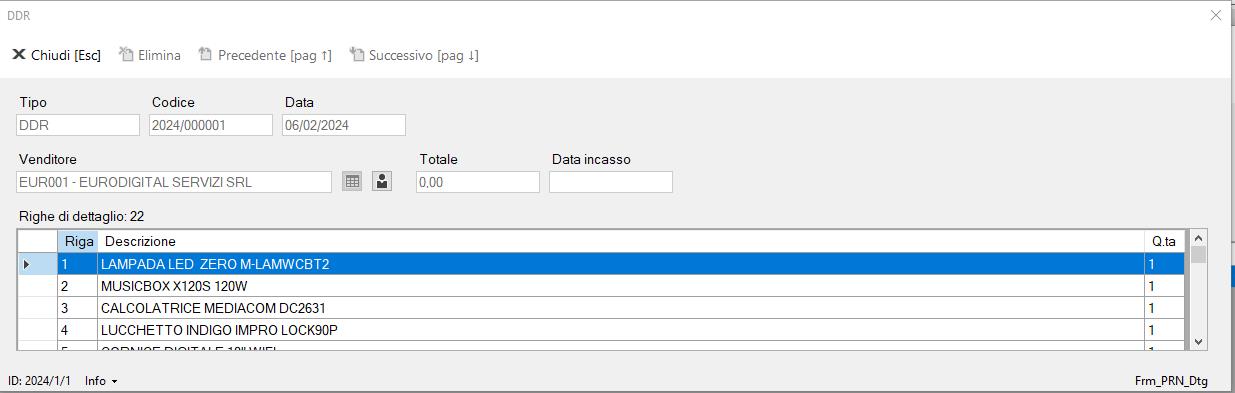Click the Totale field showing 0,00

(x=478, y=182)
